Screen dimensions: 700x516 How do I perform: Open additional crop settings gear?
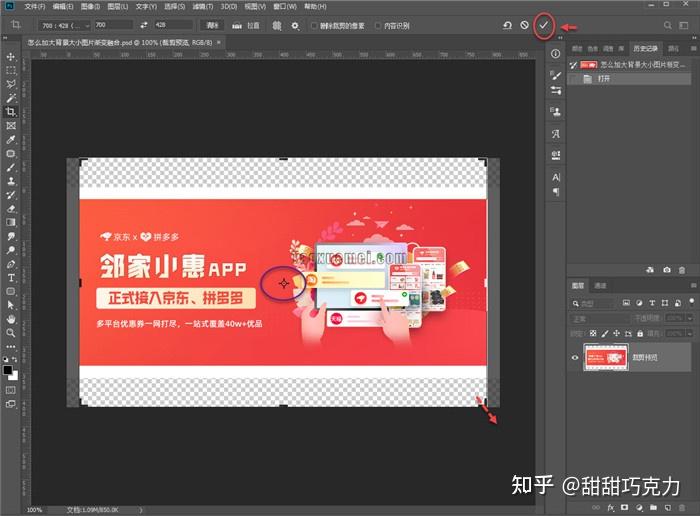click(x=295, y=26)
